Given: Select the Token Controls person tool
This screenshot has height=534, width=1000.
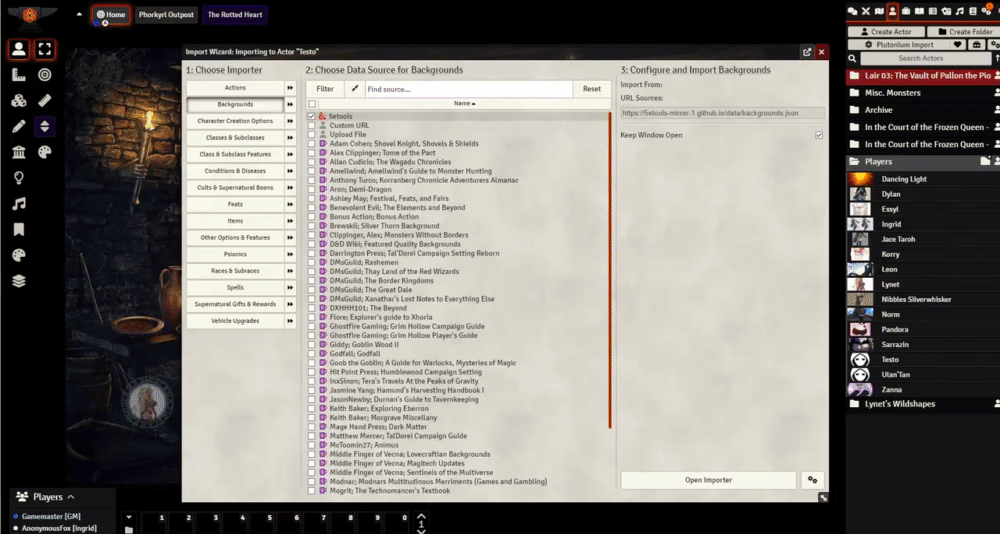Looking at the screenshot, I should [18, 49].
